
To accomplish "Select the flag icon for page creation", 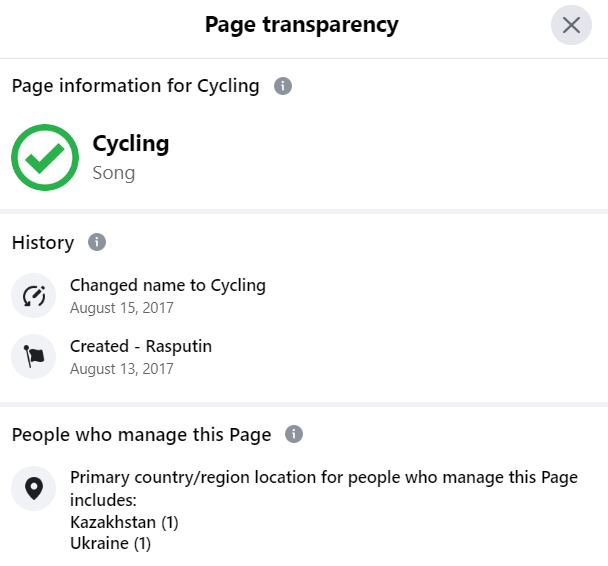I will click(34, 356).
